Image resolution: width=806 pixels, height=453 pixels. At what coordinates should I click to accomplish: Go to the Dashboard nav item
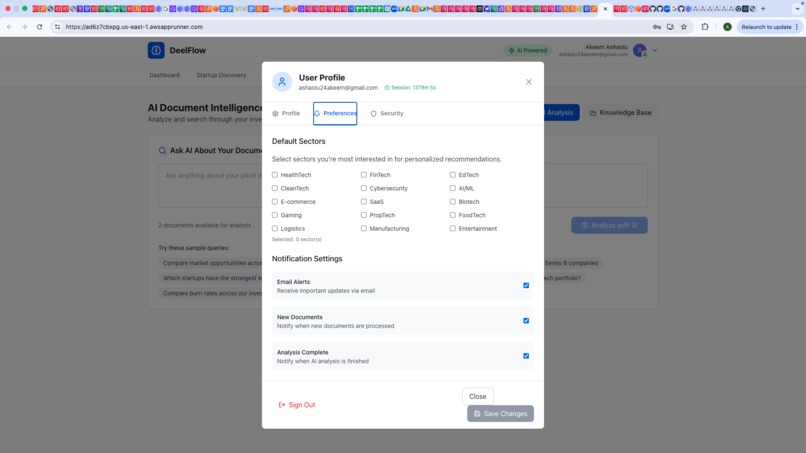tap(164, 75)
